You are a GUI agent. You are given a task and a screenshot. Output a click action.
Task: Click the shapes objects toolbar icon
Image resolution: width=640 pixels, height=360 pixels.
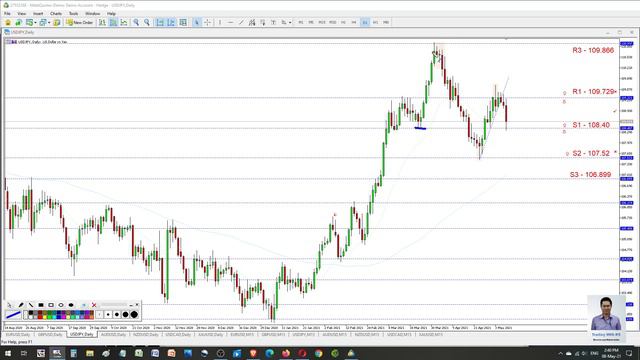pos(284,22)
